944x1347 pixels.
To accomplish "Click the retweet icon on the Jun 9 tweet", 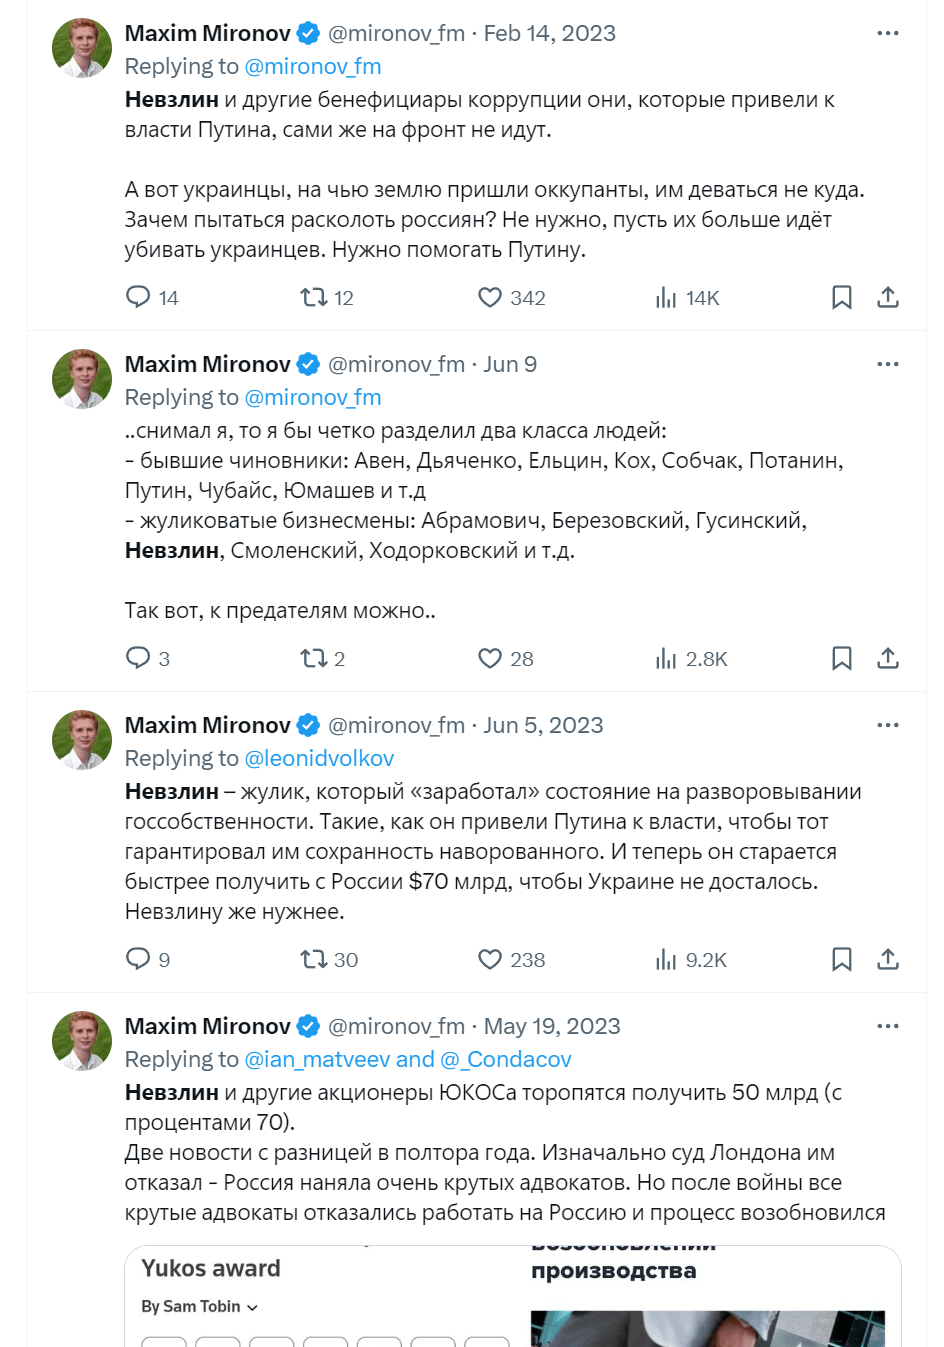I will pyautogui.click(x=315, y=658).
